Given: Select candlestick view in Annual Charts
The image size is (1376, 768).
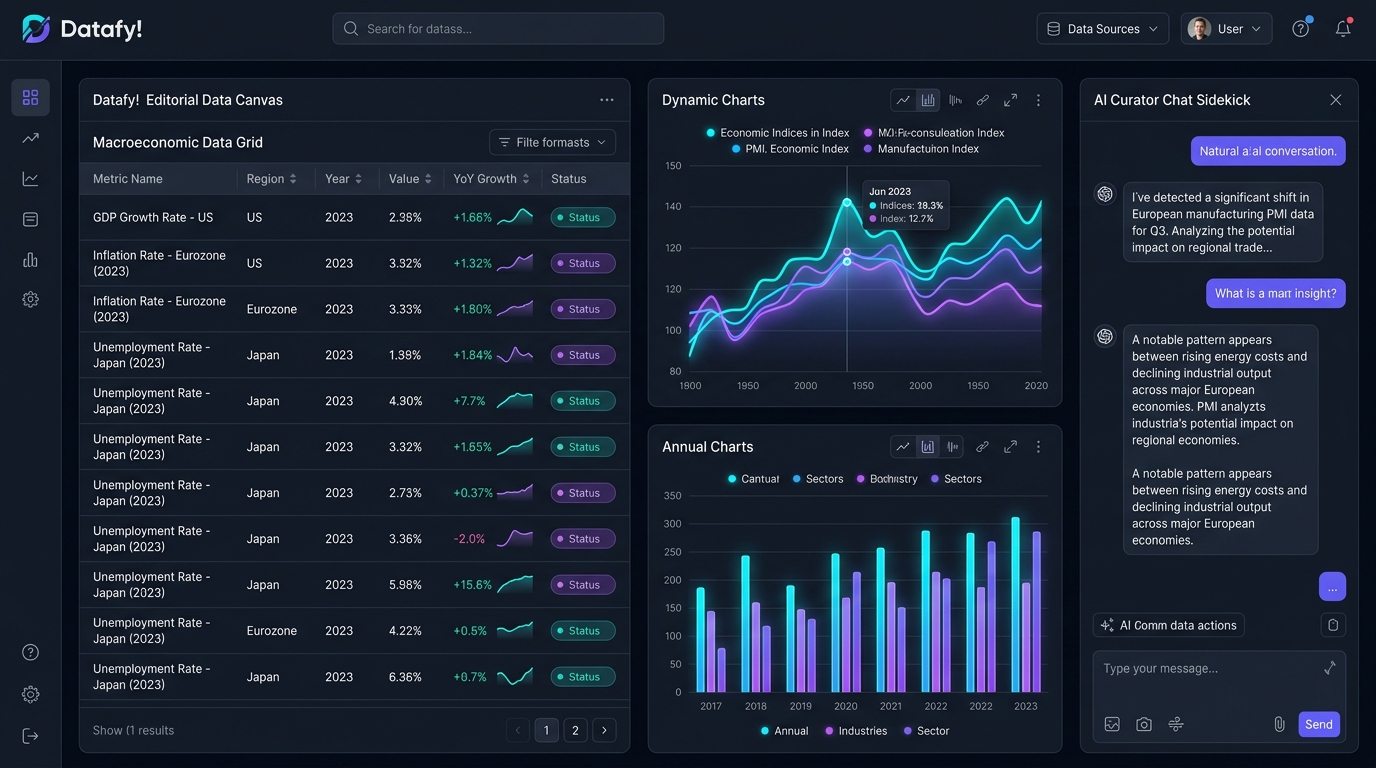Looking at the screenshot, I should [953, 447].
